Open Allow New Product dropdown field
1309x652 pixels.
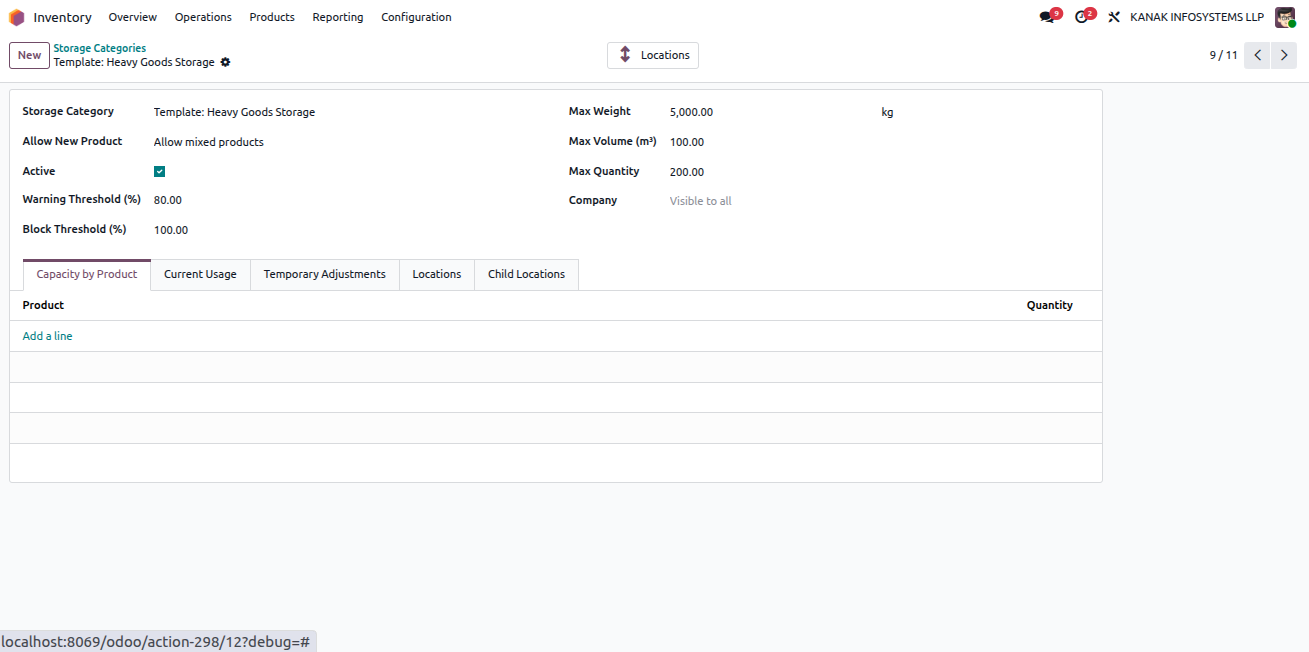tap(349, 142)
